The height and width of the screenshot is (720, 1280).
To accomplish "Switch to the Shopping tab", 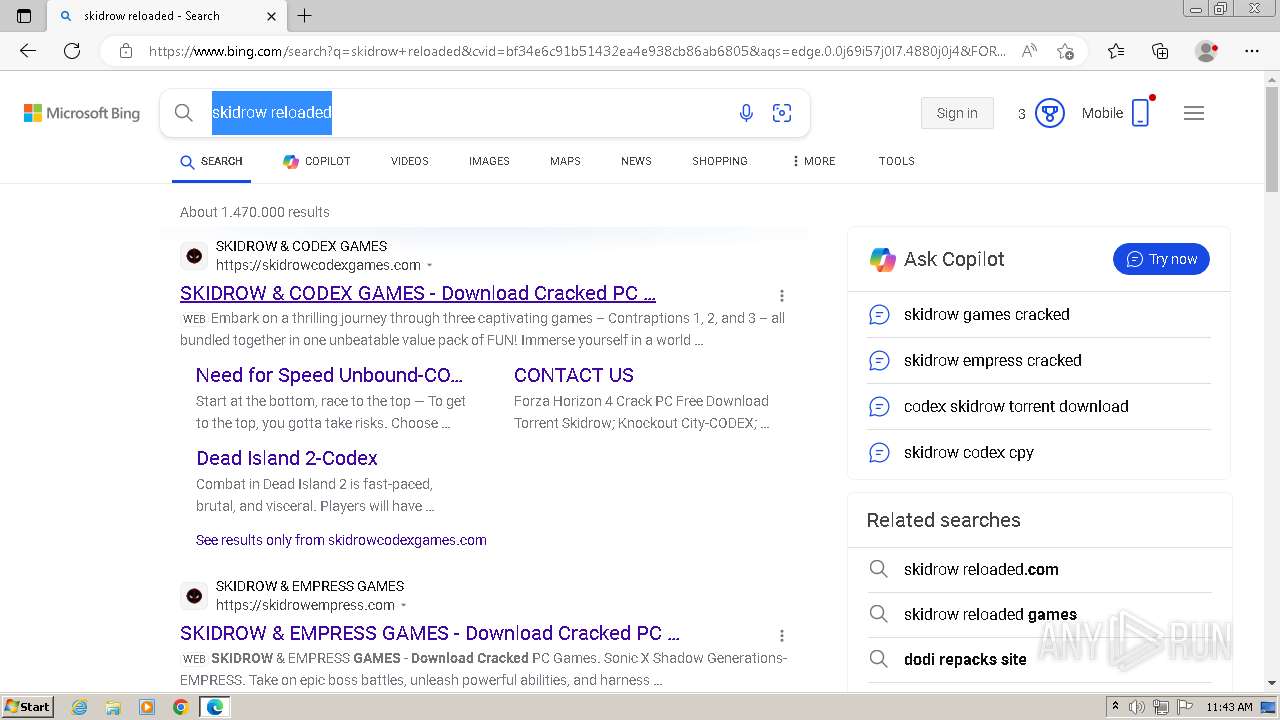I will click(720, 161).
